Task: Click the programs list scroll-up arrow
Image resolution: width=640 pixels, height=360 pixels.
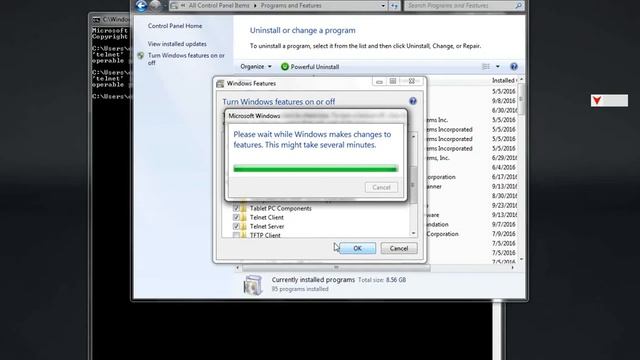Action: coord(521,80)
